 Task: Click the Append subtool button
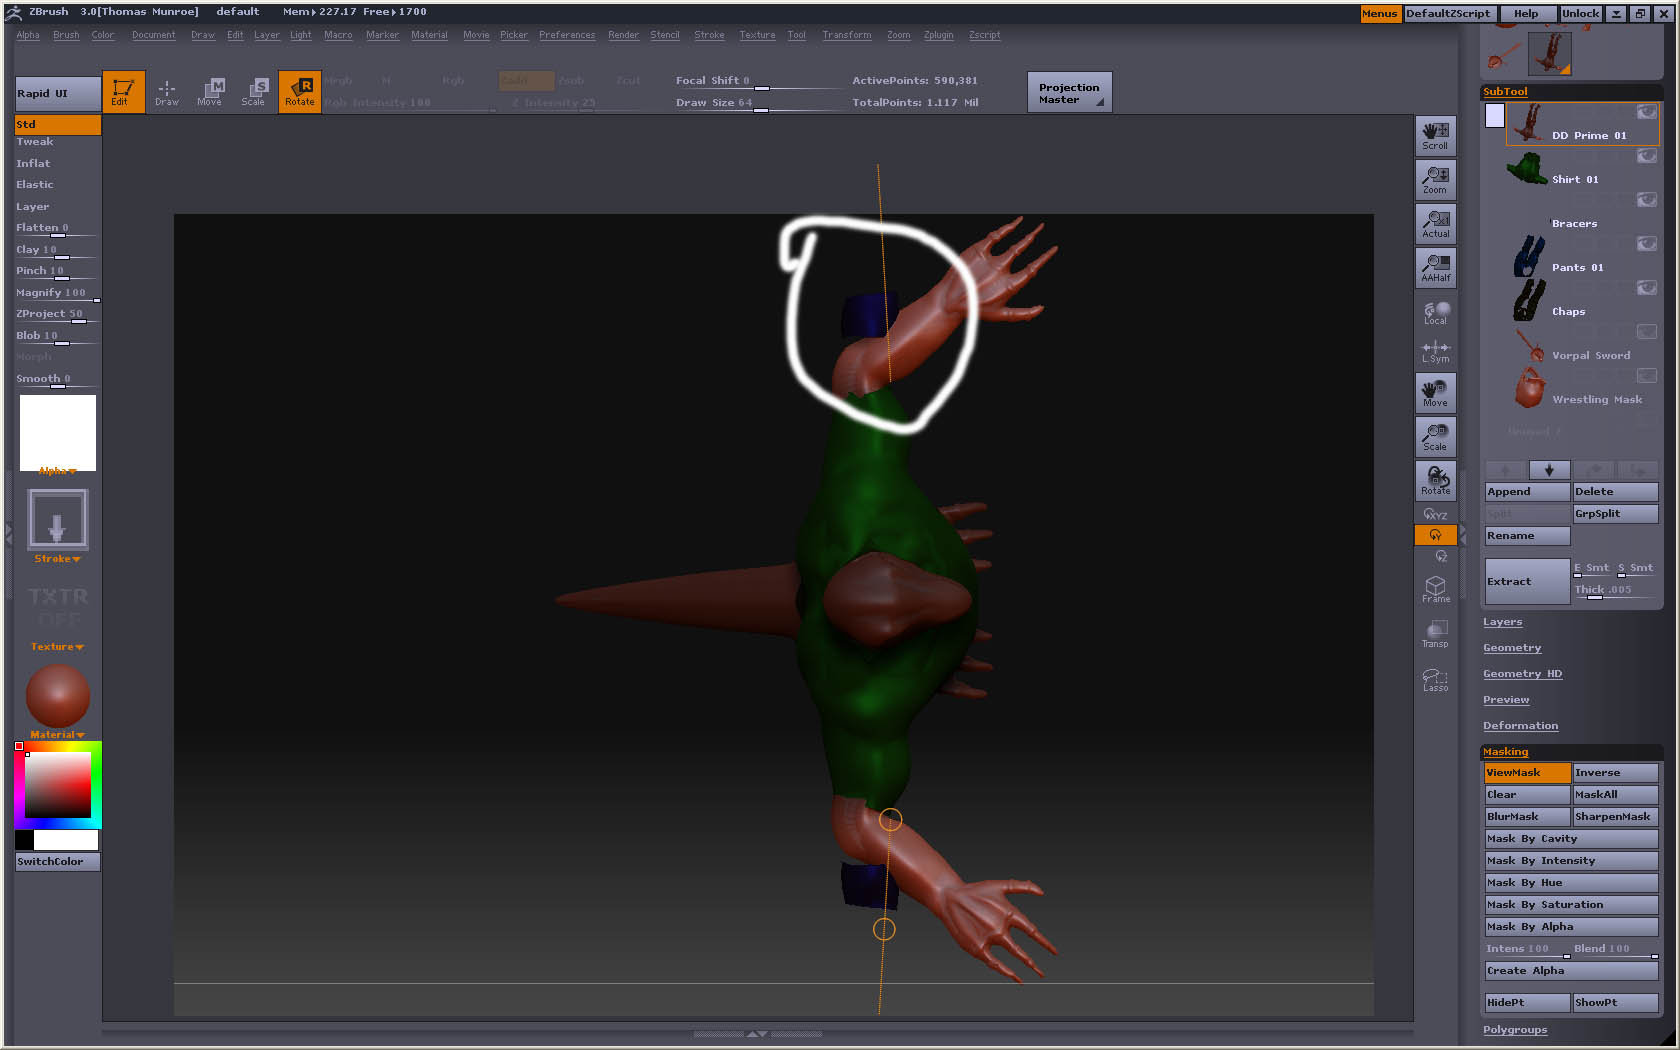click(1527, 492)
